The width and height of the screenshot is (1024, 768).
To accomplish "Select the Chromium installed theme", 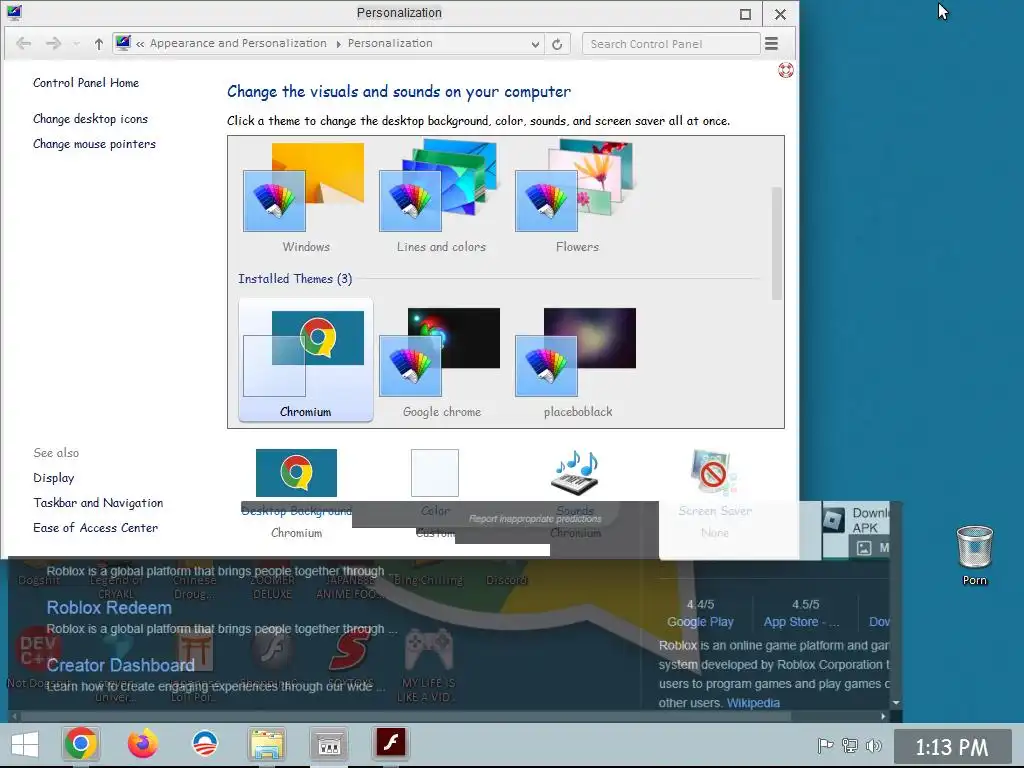I will [x=306, y=360].
